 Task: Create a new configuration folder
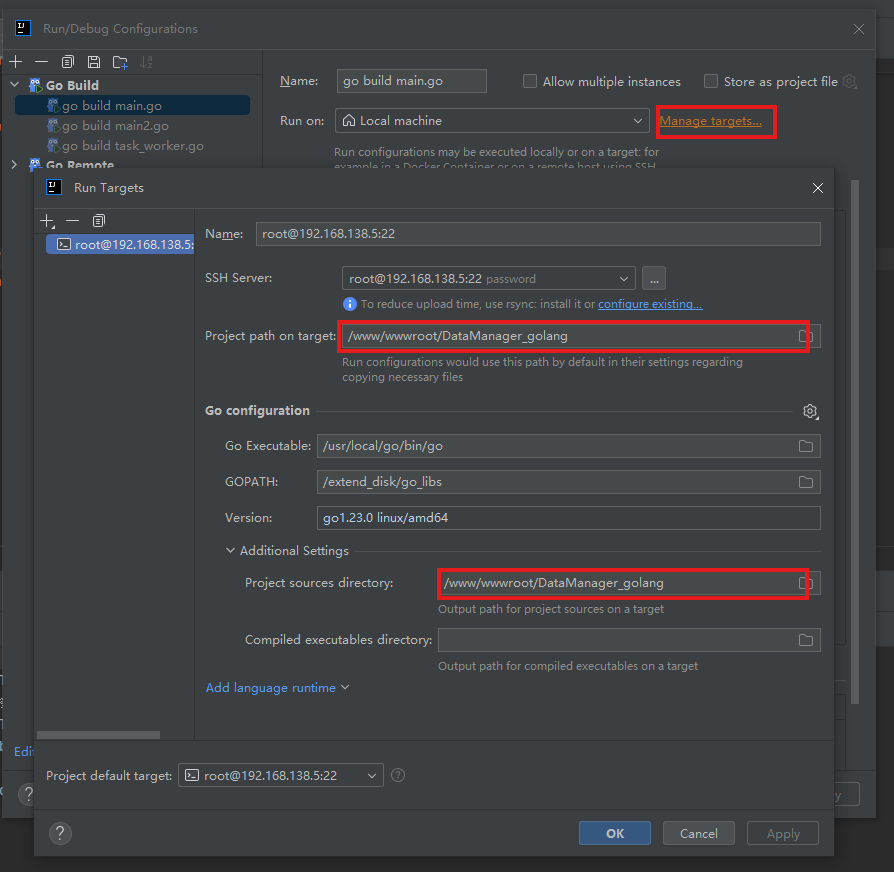120,62
